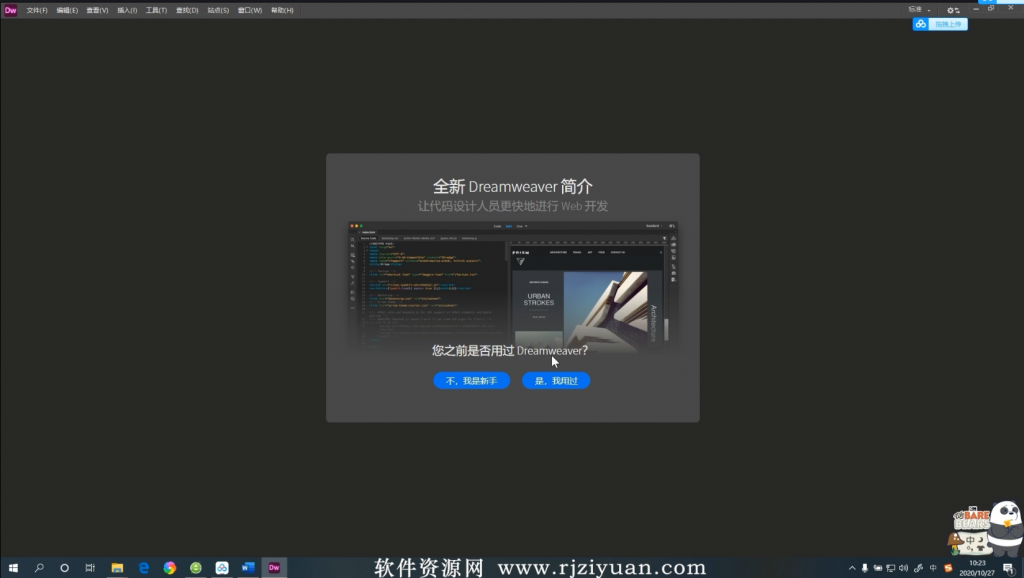Open the 编辑(E) menu
This screenshot has height=578, width=1024.
(x=67, y=10)
